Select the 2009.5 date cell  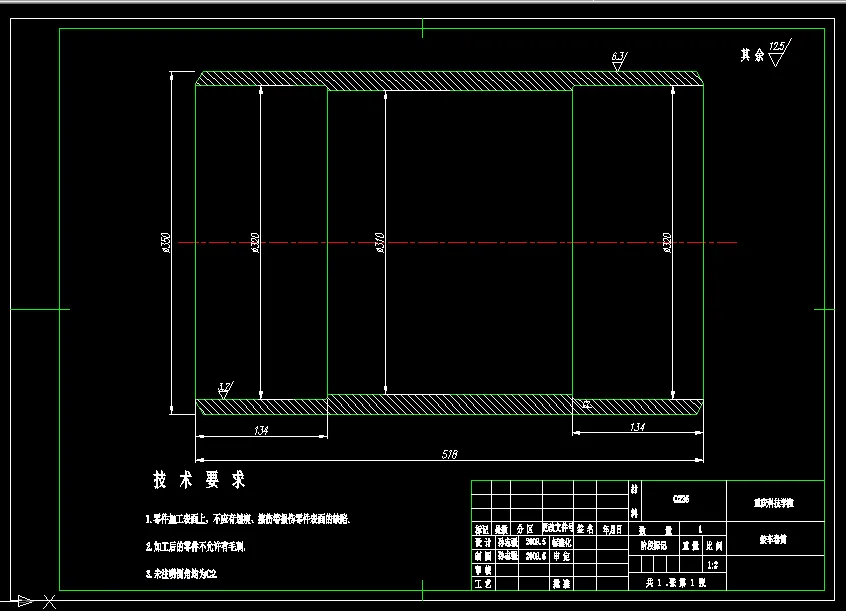[535, 542]
